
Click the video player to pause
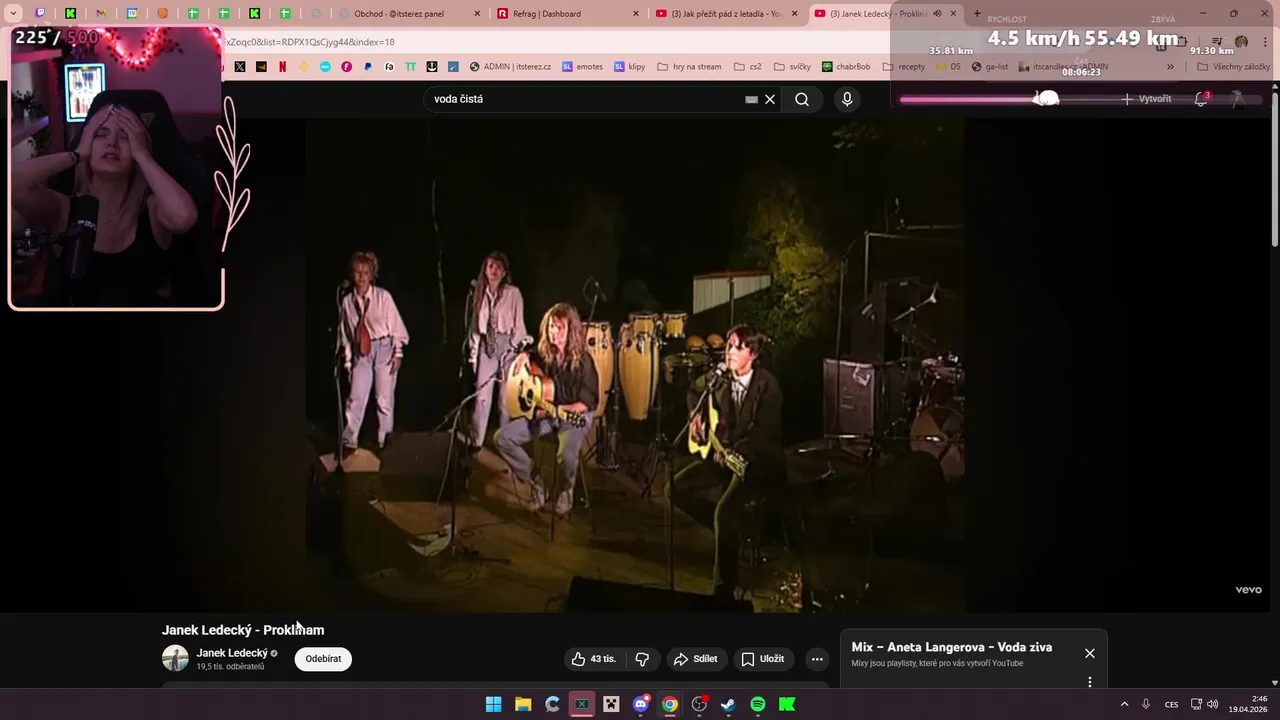click(635, 365)
